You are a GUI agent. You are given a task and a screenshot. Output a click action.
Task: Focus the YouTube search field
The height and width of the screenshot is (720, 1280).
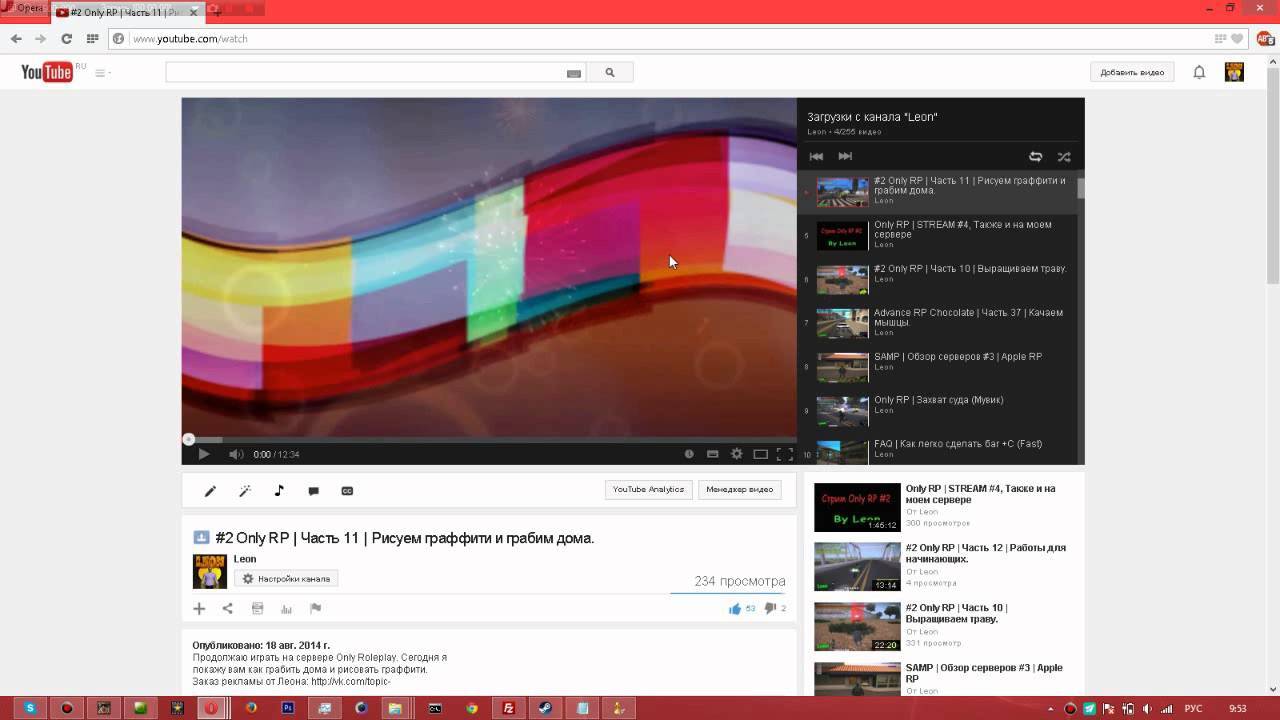[x=376, y=72]
